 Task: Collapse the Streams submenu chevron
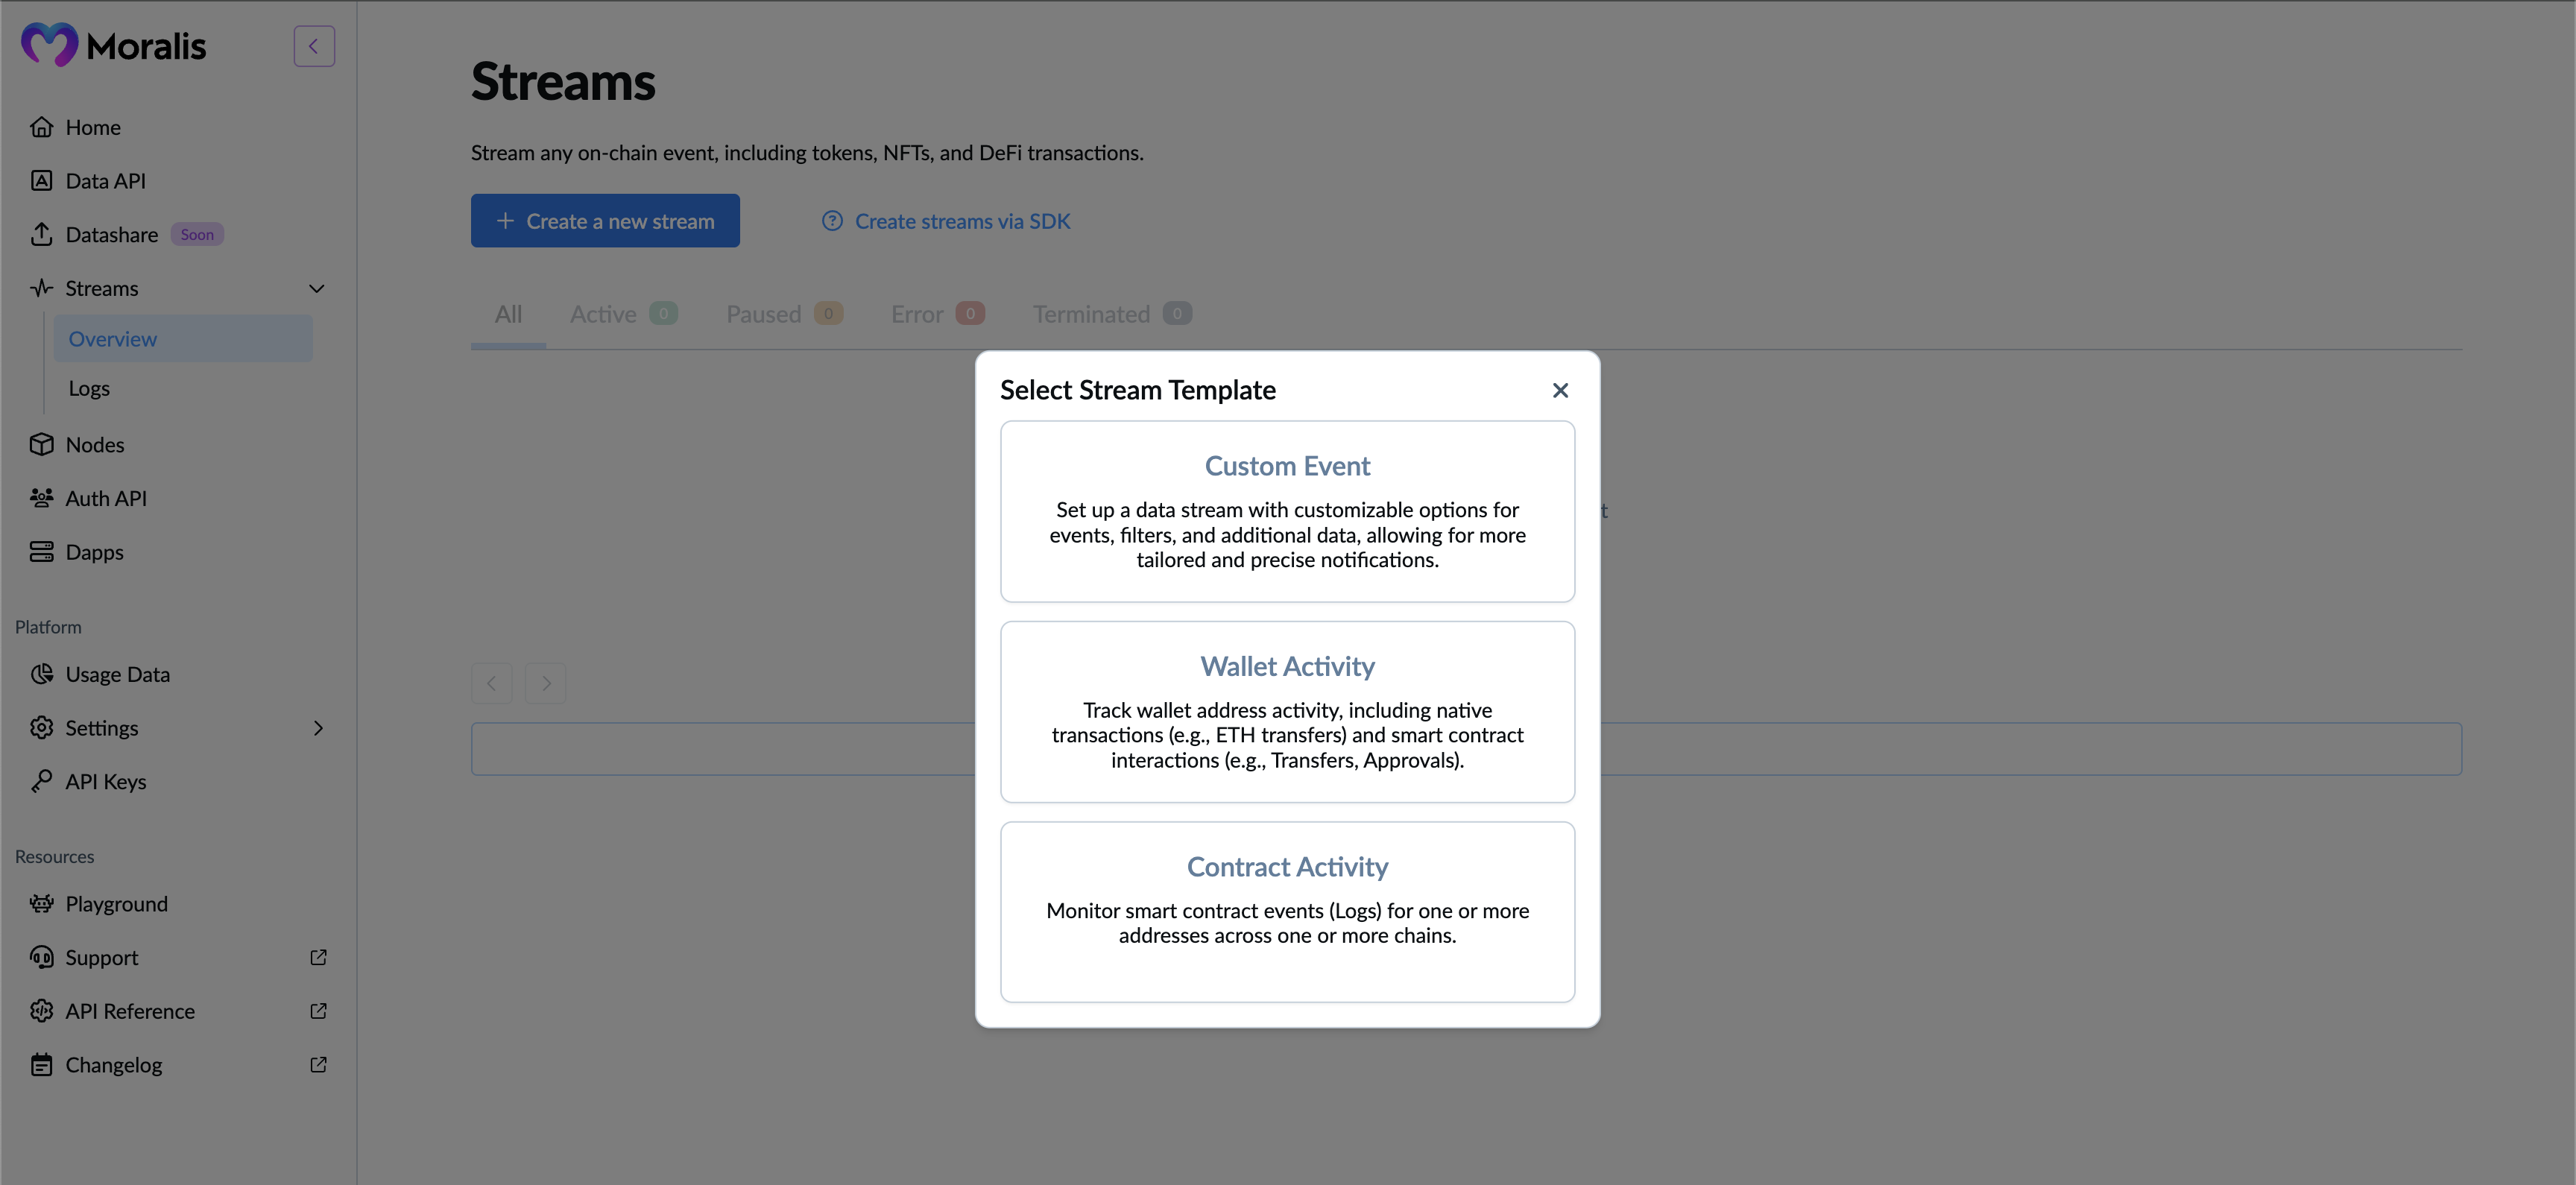point(317,288)
